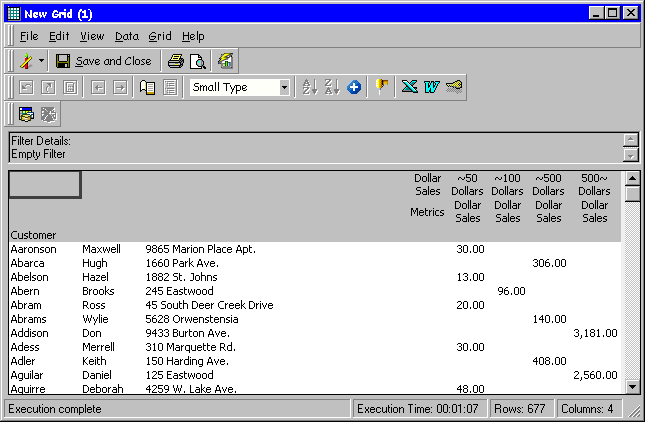Select the Aguilar customer cell
645x422 pixels.
[x=27, y=375]
